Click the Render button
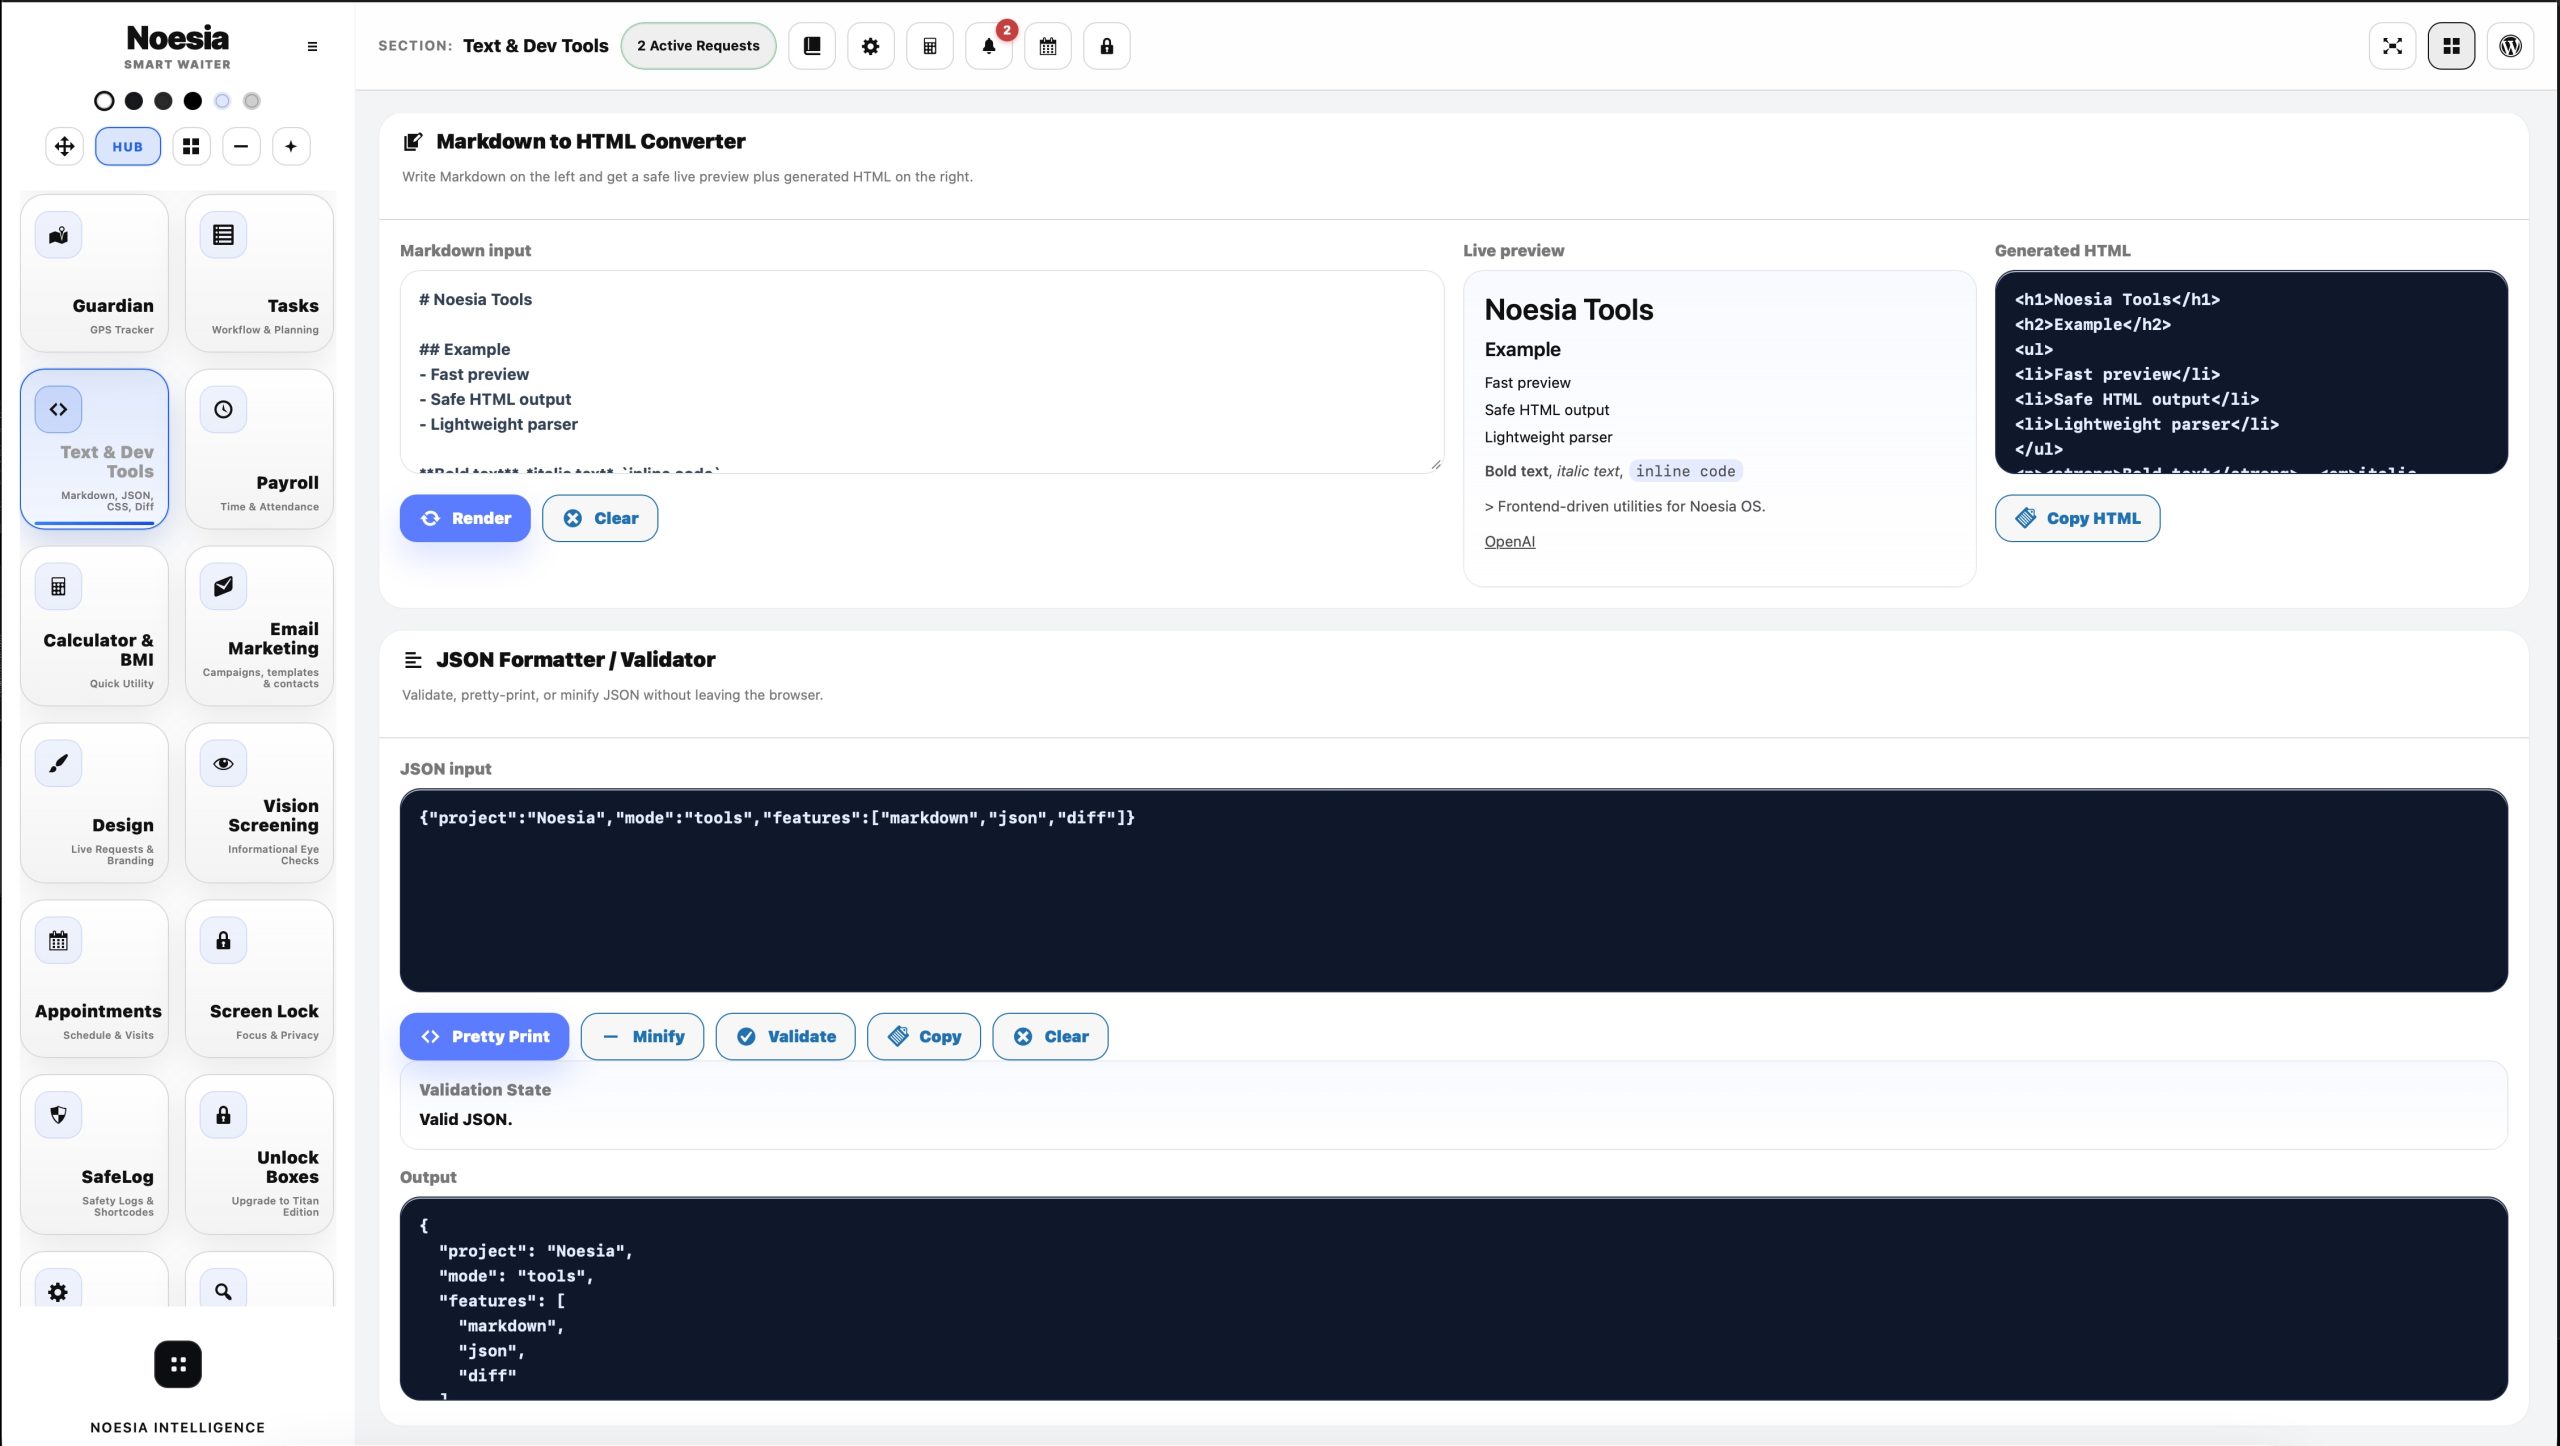Screen dimensions: 2560x1446 465,518
